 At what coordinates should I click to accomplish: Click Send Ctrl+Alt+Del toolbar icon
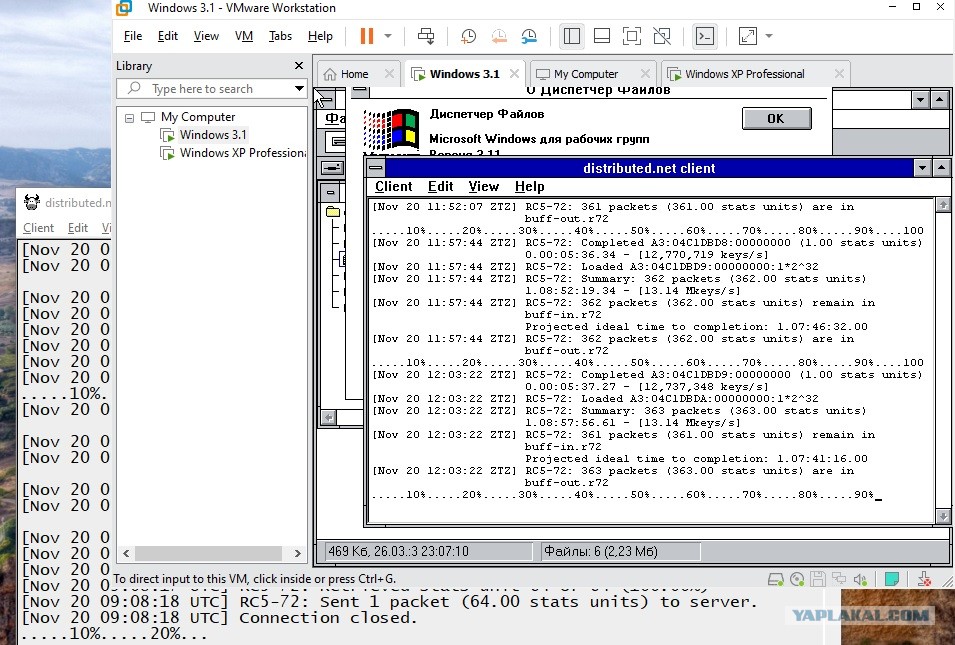click(426, 36)
